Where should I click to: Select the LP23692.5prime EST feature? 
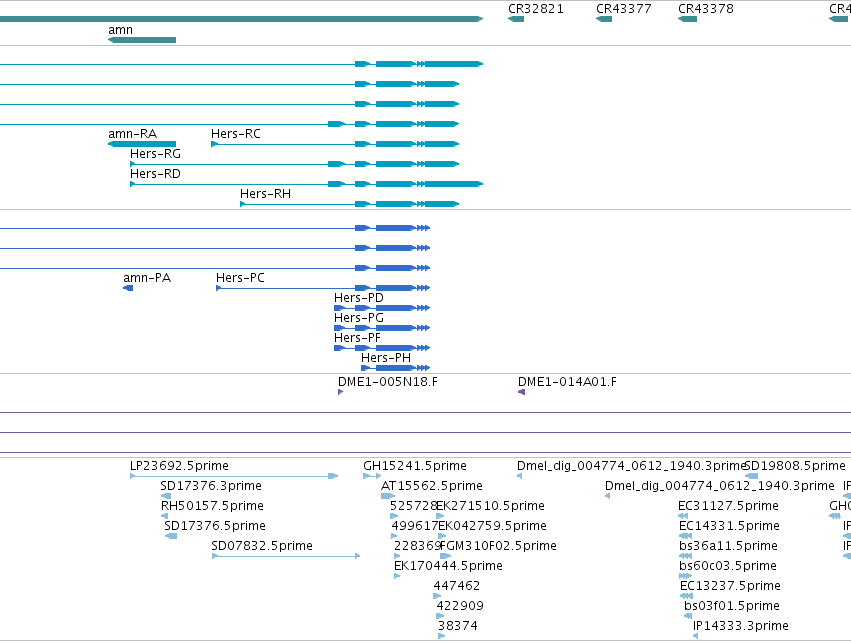234,476
